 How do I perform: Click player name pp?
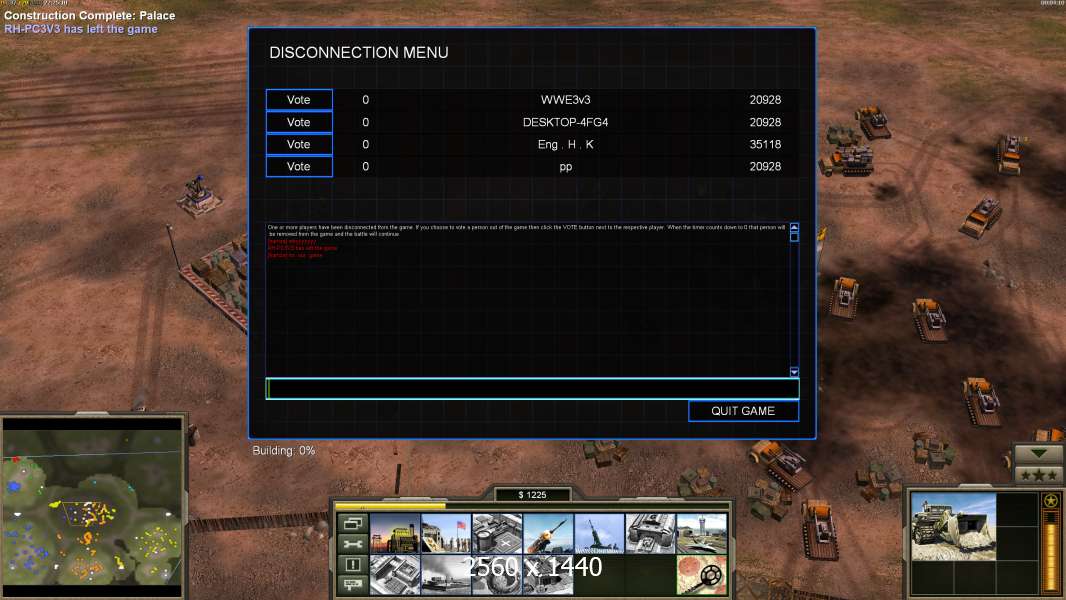coord(566,166)
